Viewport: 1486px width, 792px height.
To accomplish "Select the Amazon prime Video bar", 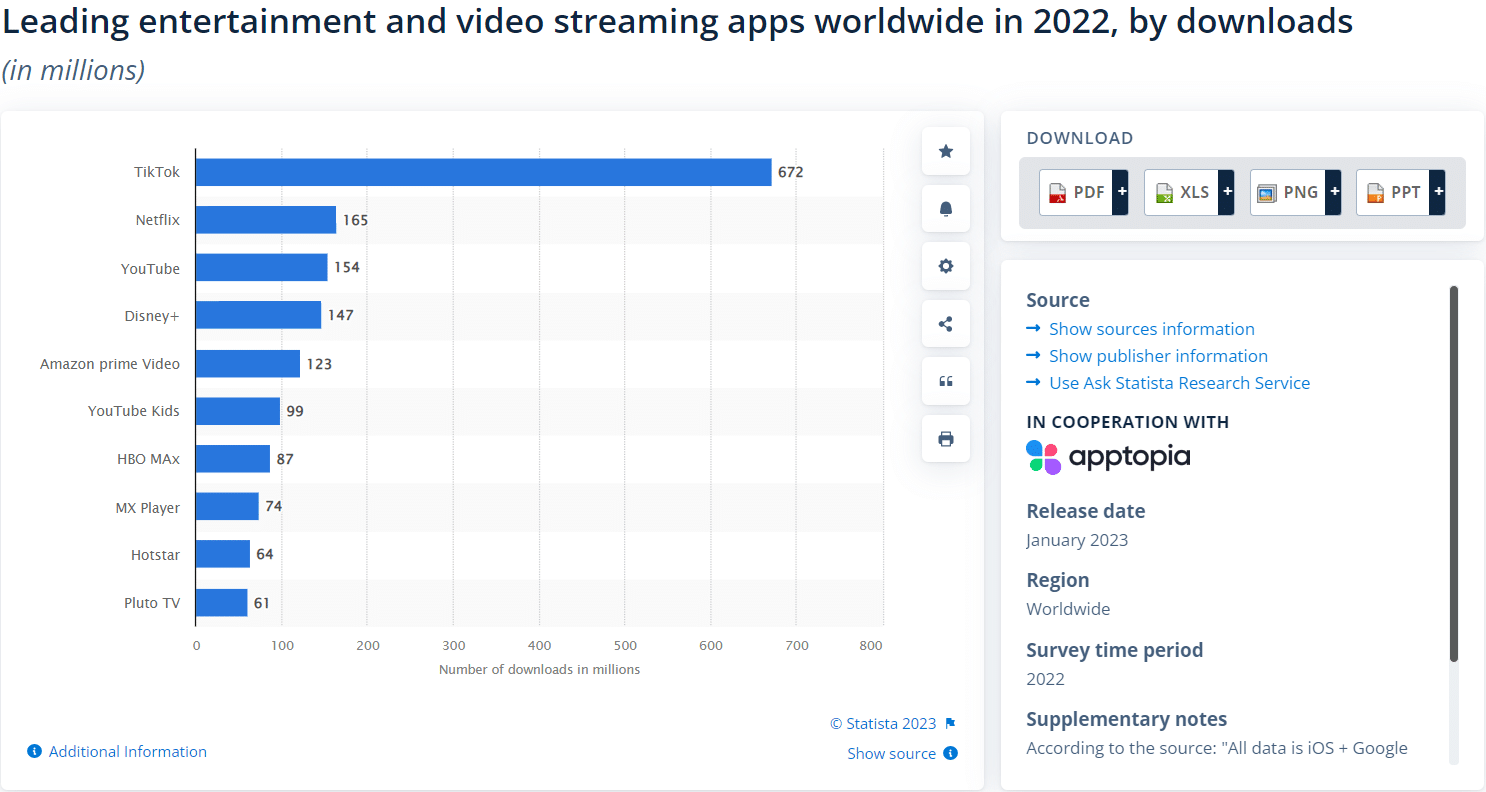I will [x=248, y=364].
